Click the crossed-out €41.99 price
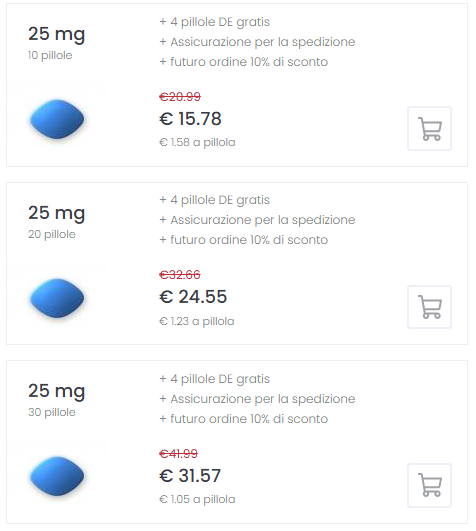The image size is (476, 531). 178,453
